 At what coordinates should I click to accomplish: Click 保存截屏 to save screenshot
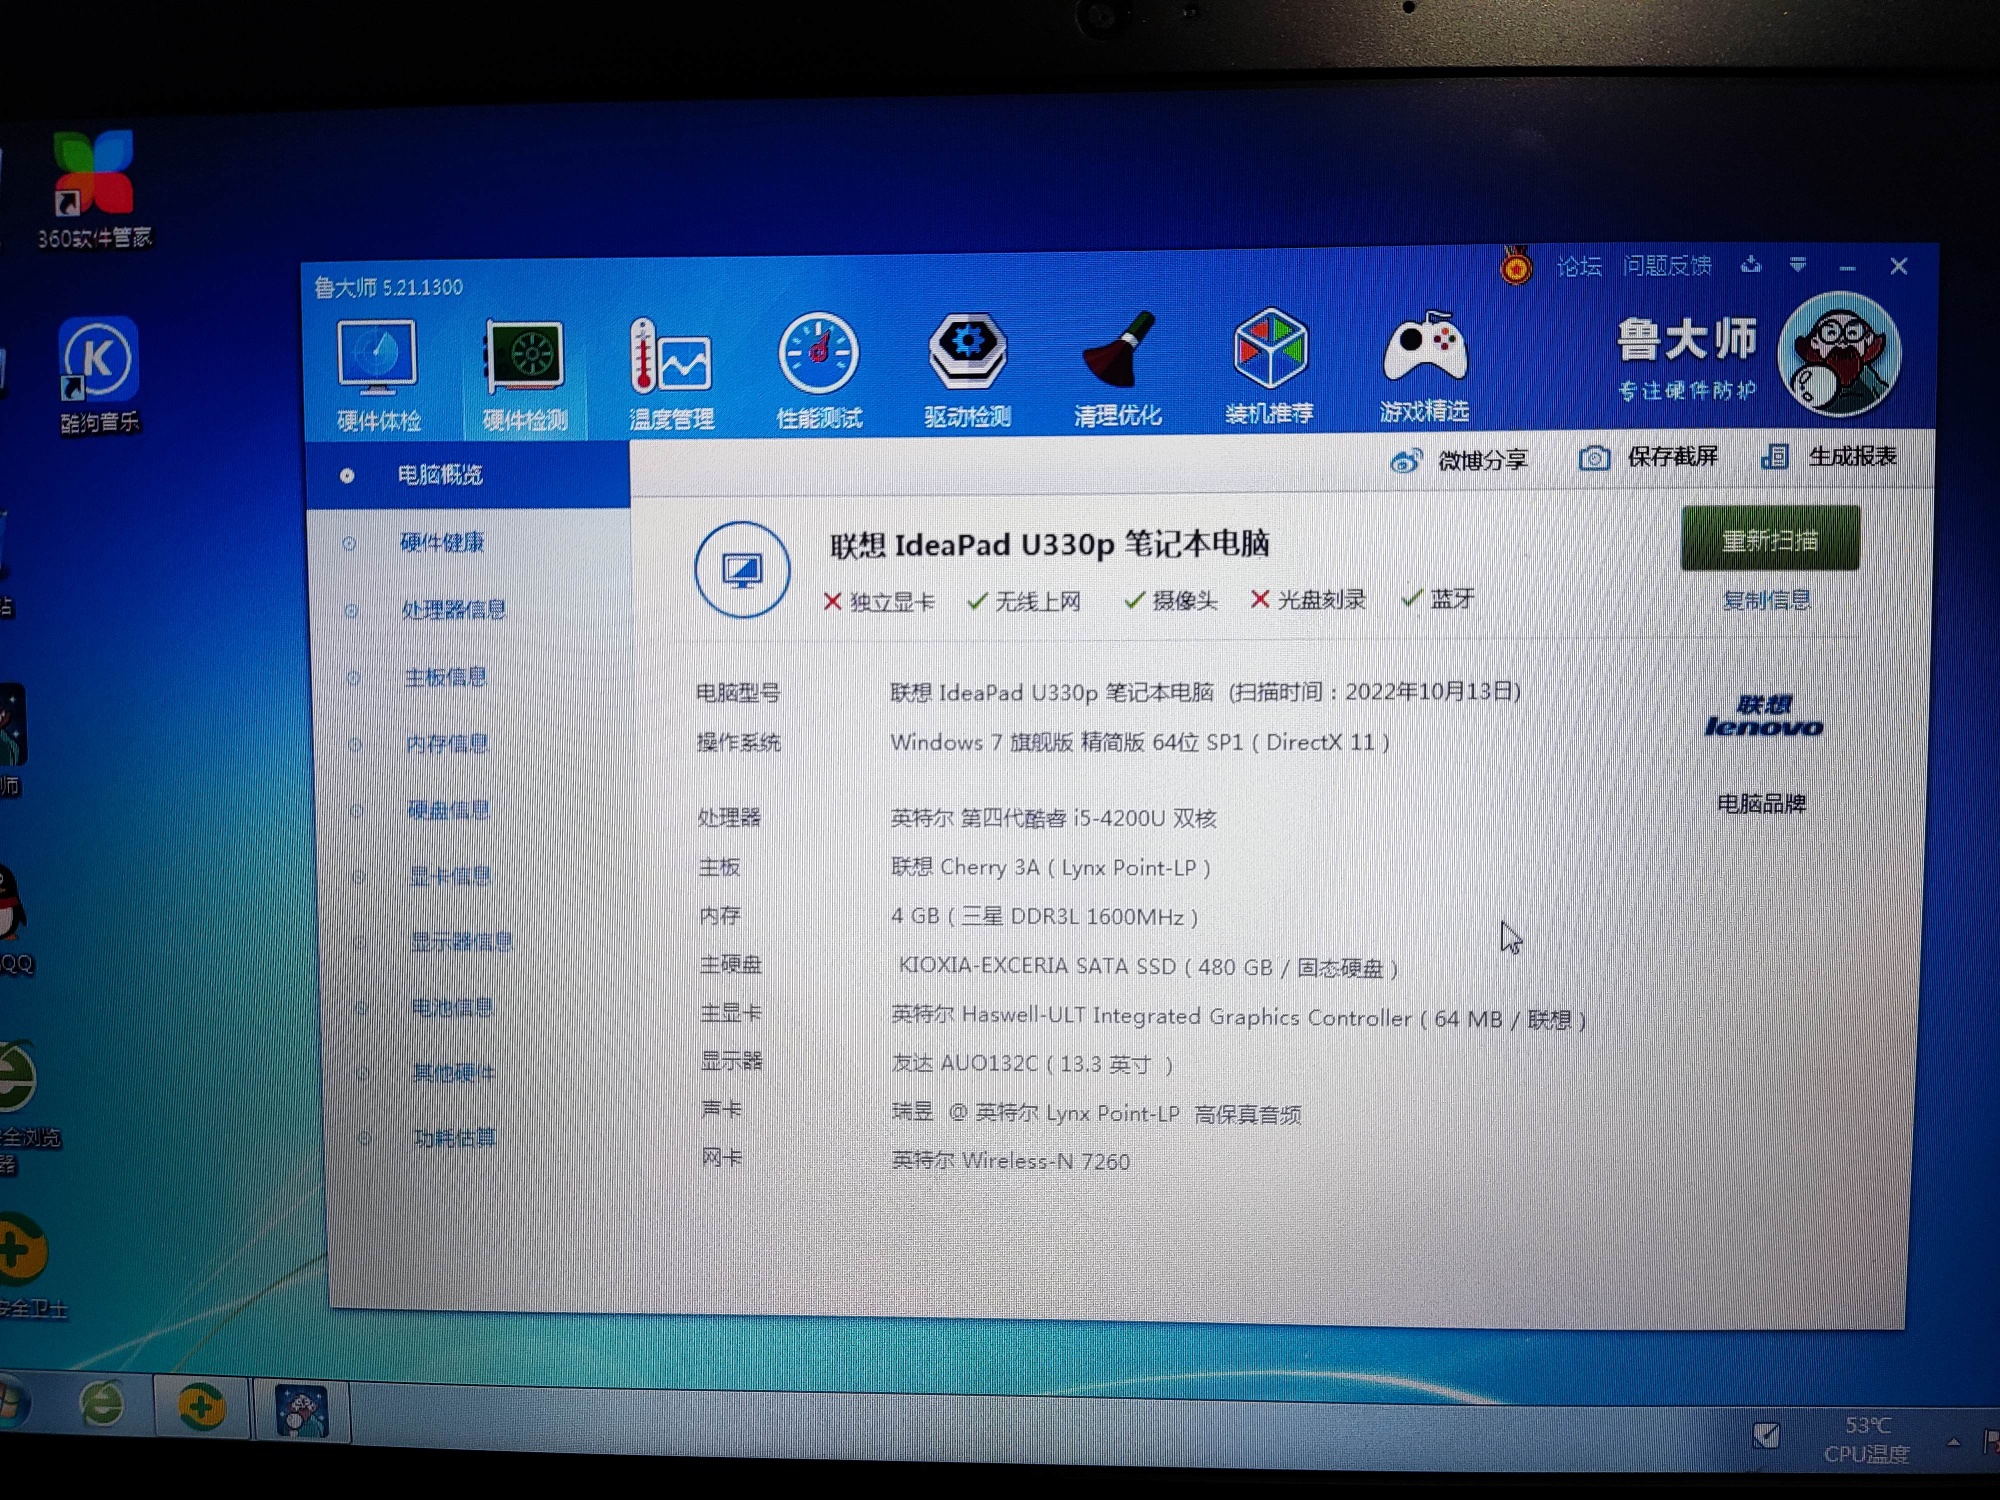coord(1648,457)
